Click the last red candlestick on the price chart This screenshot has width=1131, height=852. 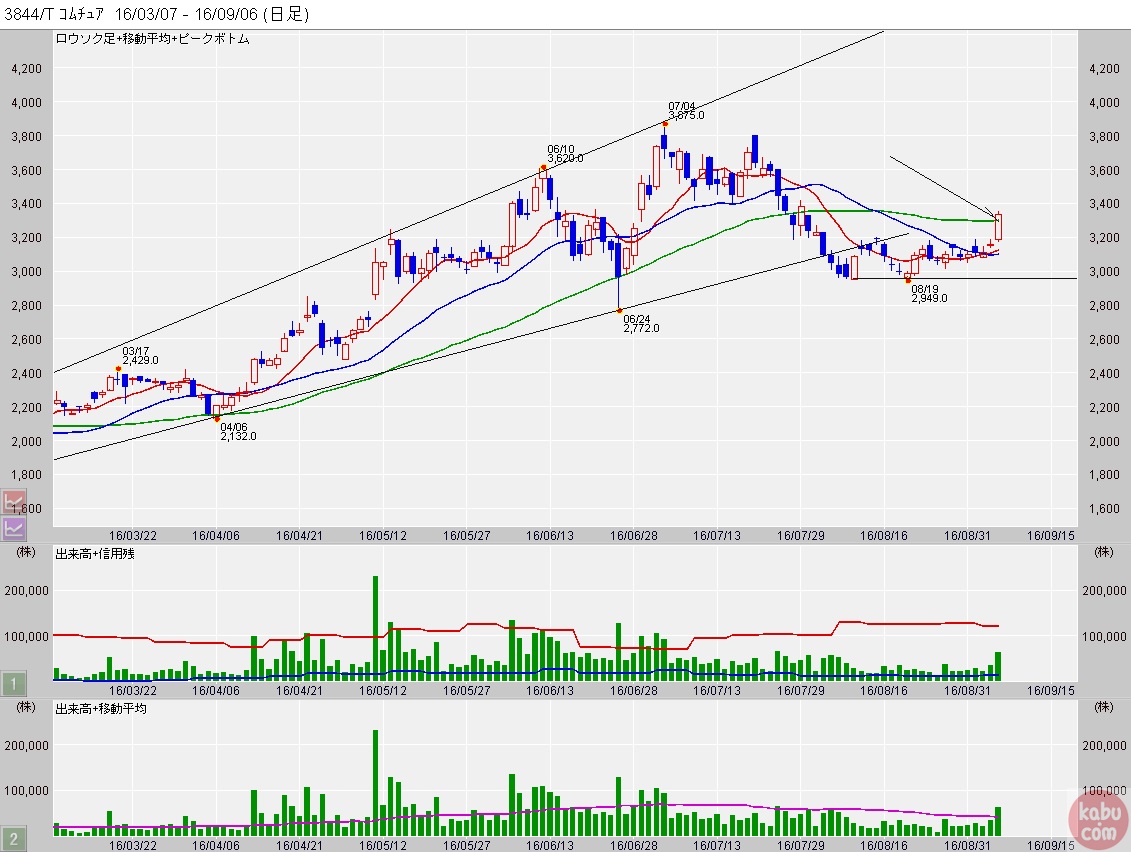pos(998,226)
